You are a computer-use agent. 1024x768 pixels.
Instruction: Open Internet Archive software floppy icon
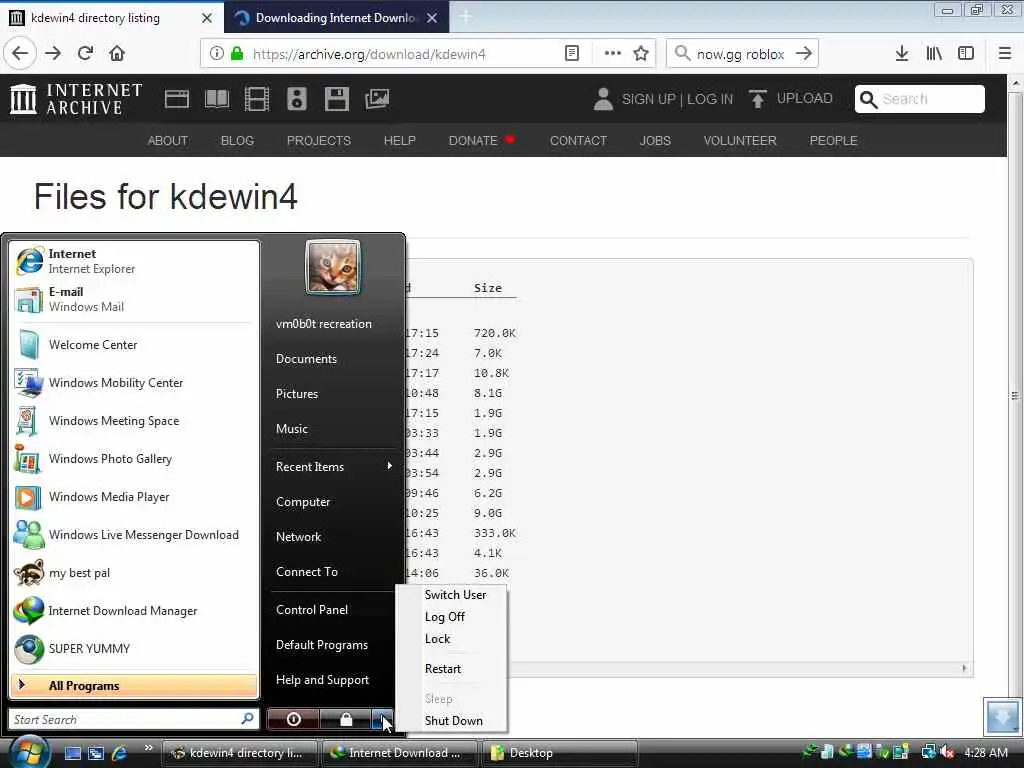(x=336, y=99)
